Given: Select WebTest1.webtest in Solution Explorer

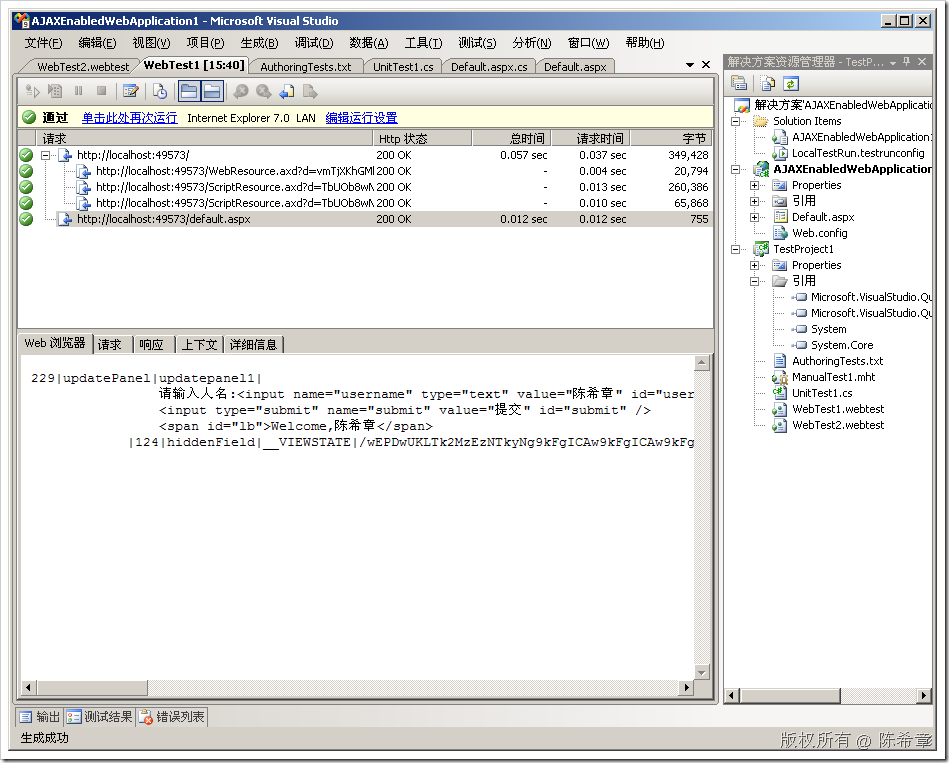Looking at the screenshot, I should (x=838, y=409).
